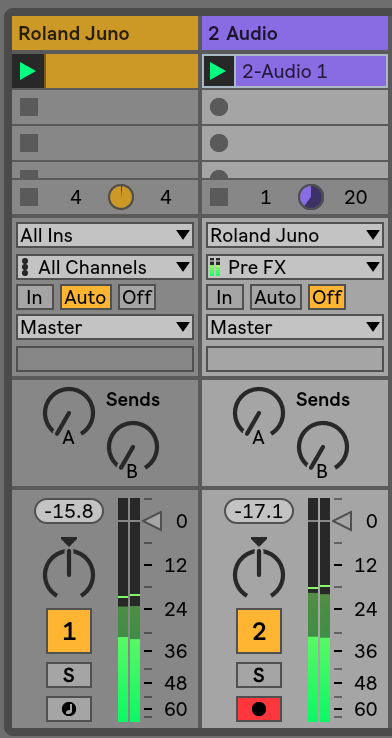Launch the 2-Audio 1 clip play button
392x738 pixels.
219,71
